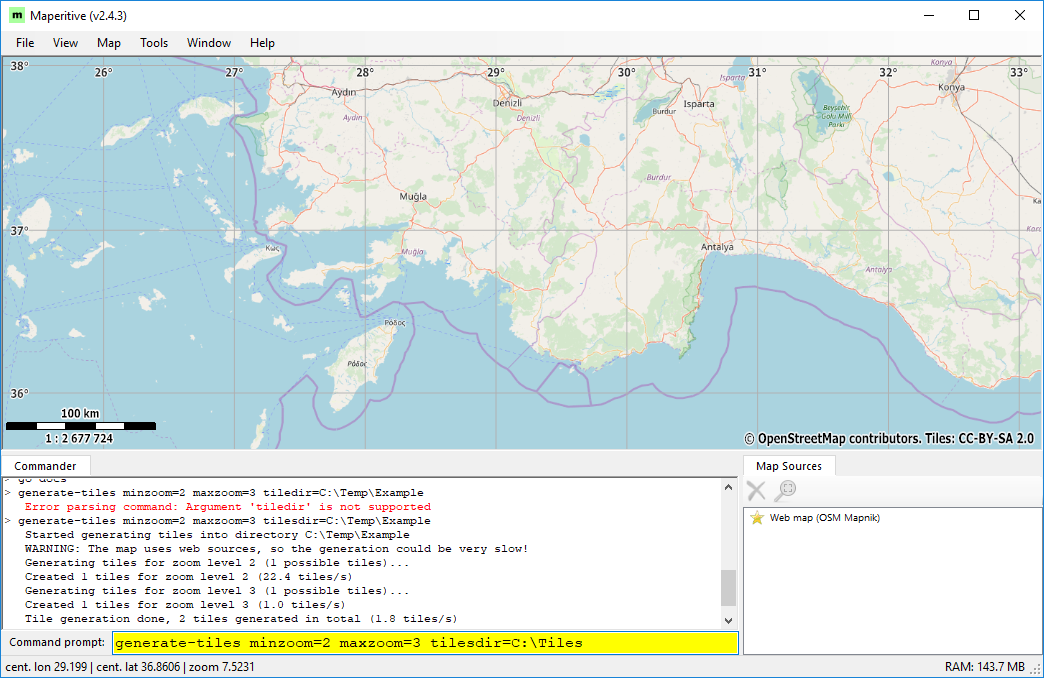1044x678 pixels.
Task: Switch to the Map Sources tab
Action: 789,465
